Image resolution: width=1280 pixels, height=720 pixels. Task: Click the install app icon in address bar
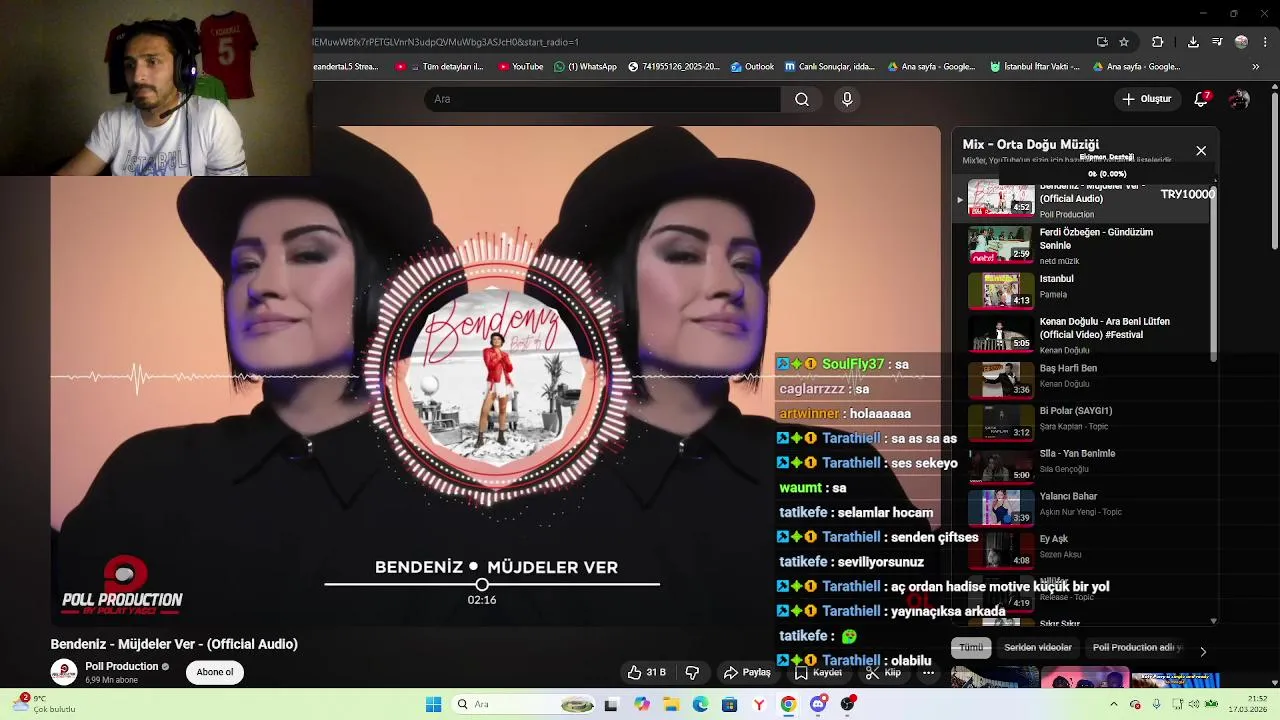1102,42
